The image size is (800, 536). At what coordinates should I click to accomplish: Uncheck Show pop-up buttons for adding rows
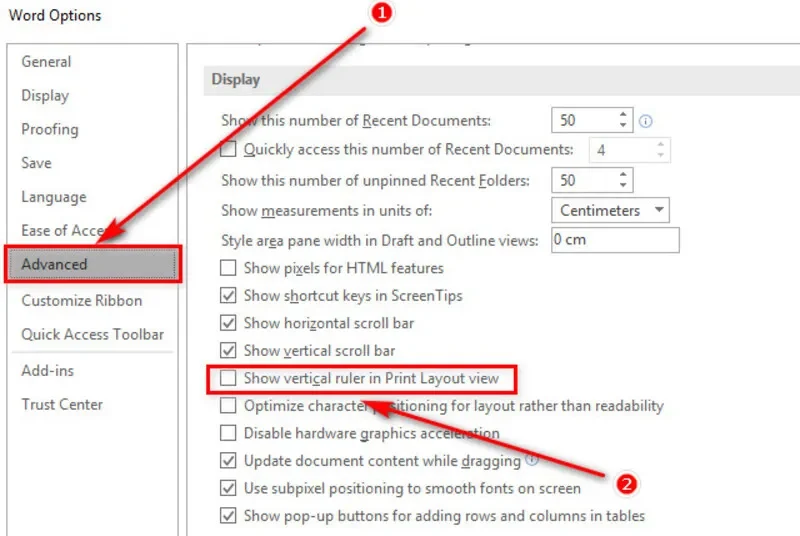point(228,516)
